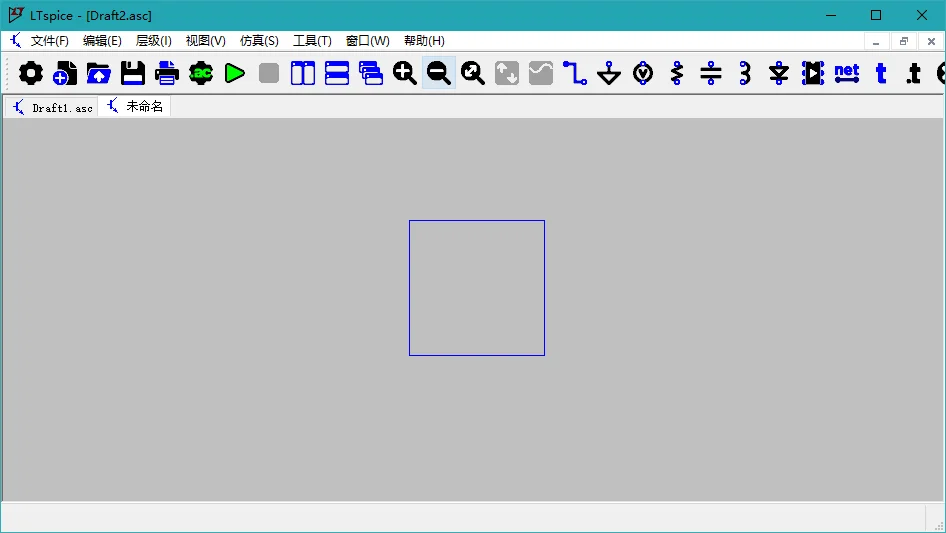Maximize the LTspice window
946x533 pixels.
[876, 15]
